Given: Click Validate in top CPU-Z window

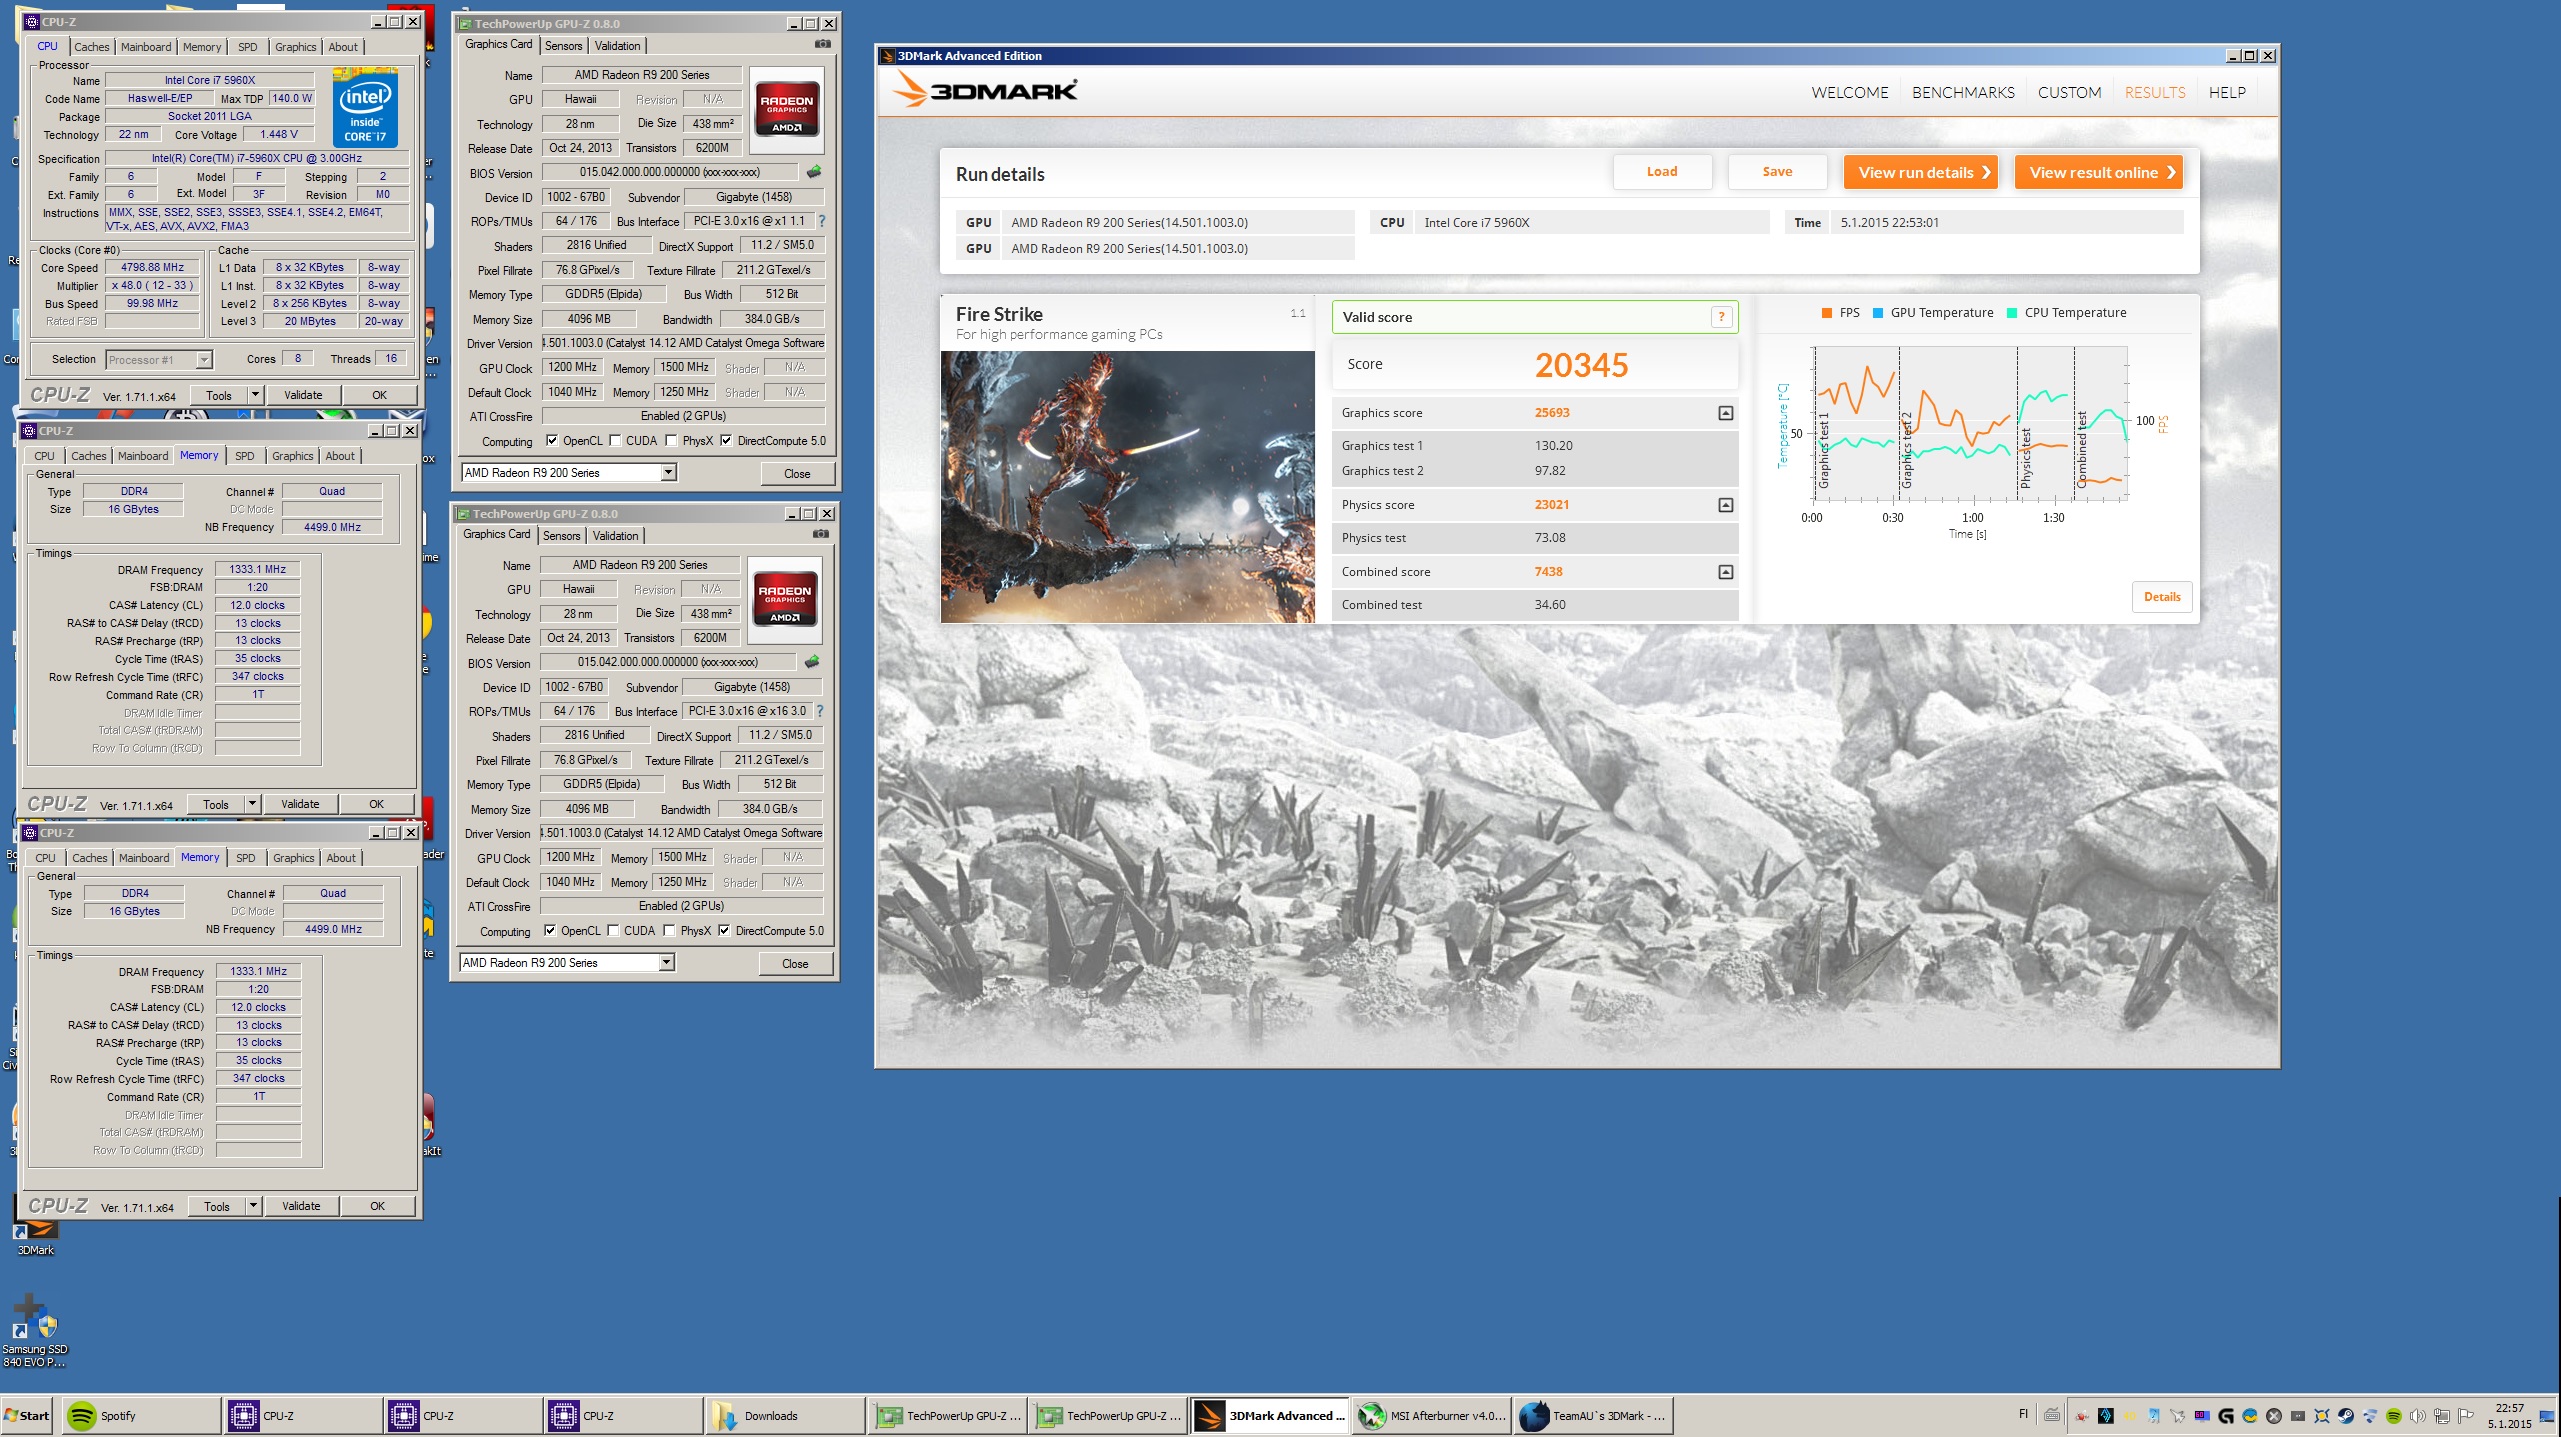Looking at the screenshot, I should point(303,395).
